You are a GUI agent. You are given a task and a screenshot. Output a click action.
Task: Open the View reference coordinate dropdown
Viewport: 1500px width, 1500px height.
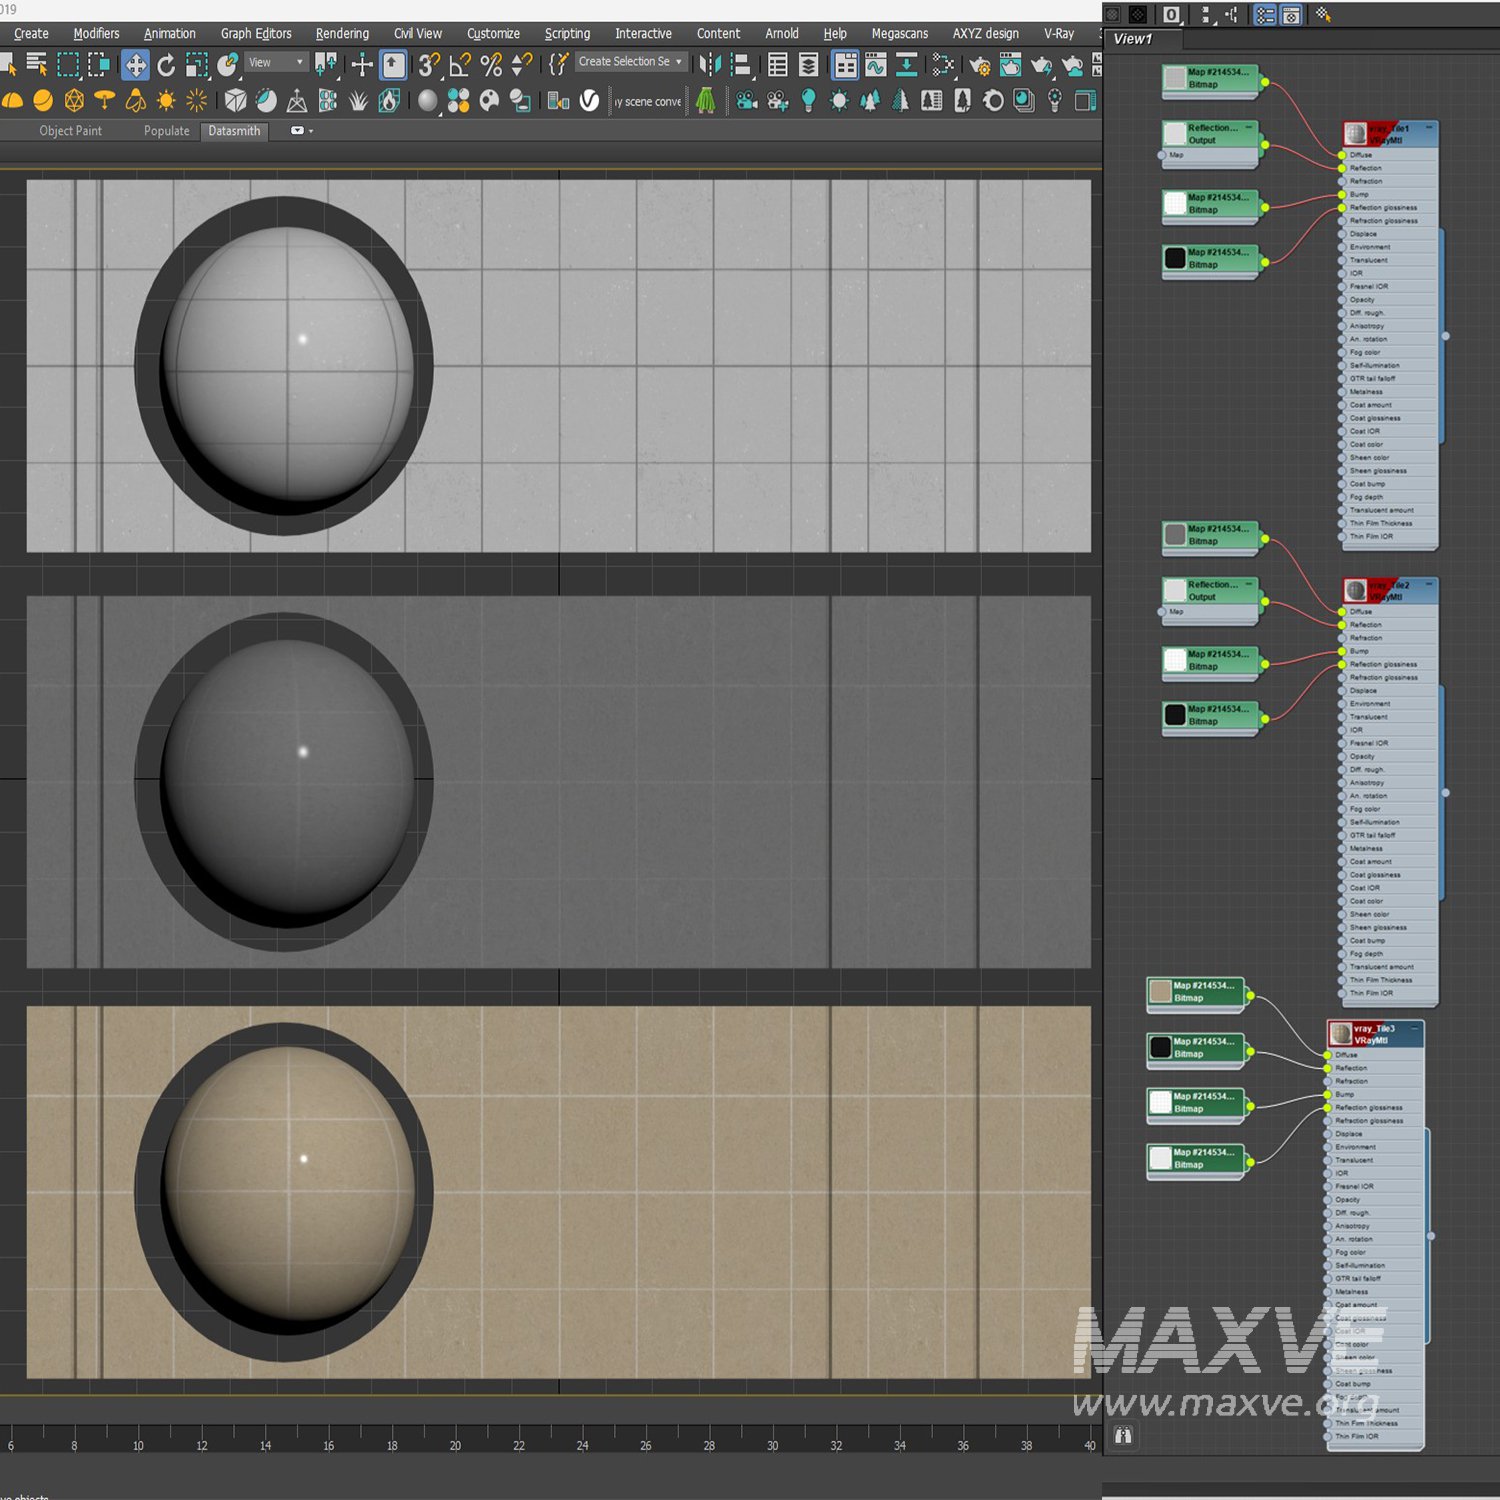[x=276, y=62]
